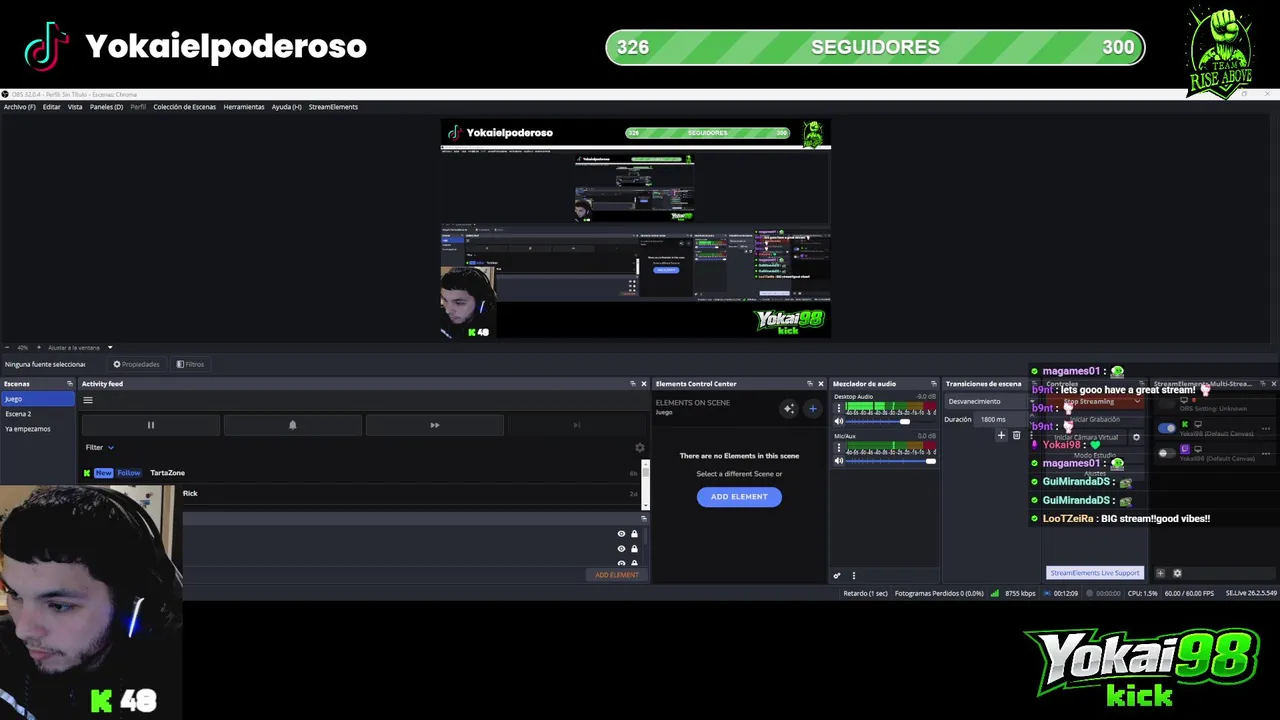Image resolution: width=1280 pixels, height=720 pixels.
Task: Click the skip alert fast-forward button
Action: click(435, 425)
